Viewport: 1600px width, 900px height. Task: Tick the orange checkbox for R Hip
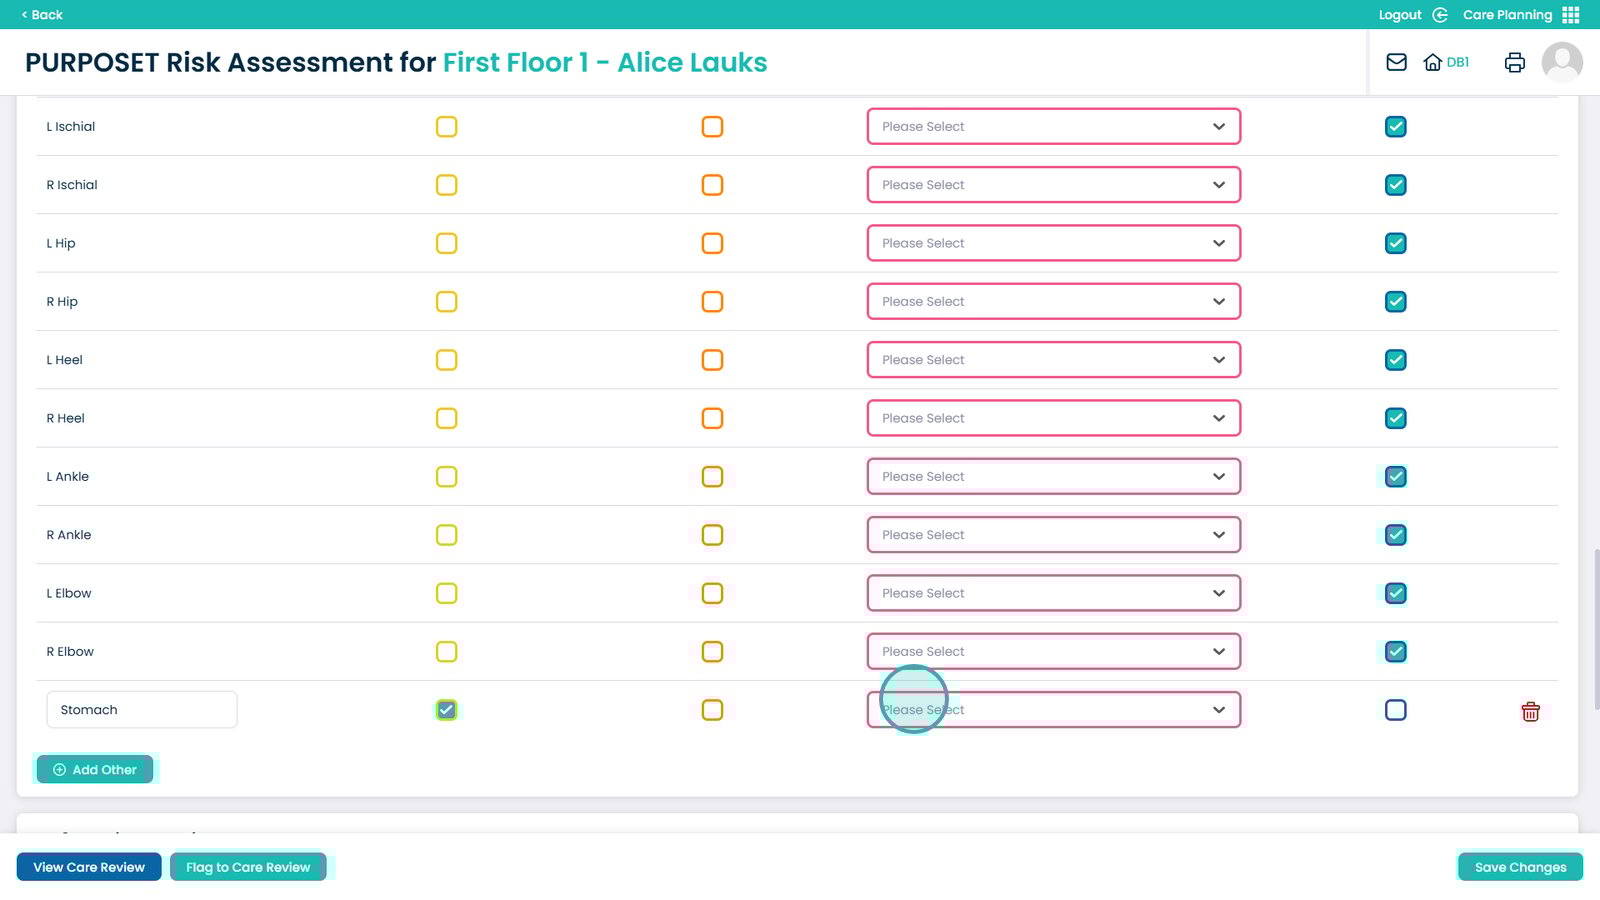[x=712, y=302]
